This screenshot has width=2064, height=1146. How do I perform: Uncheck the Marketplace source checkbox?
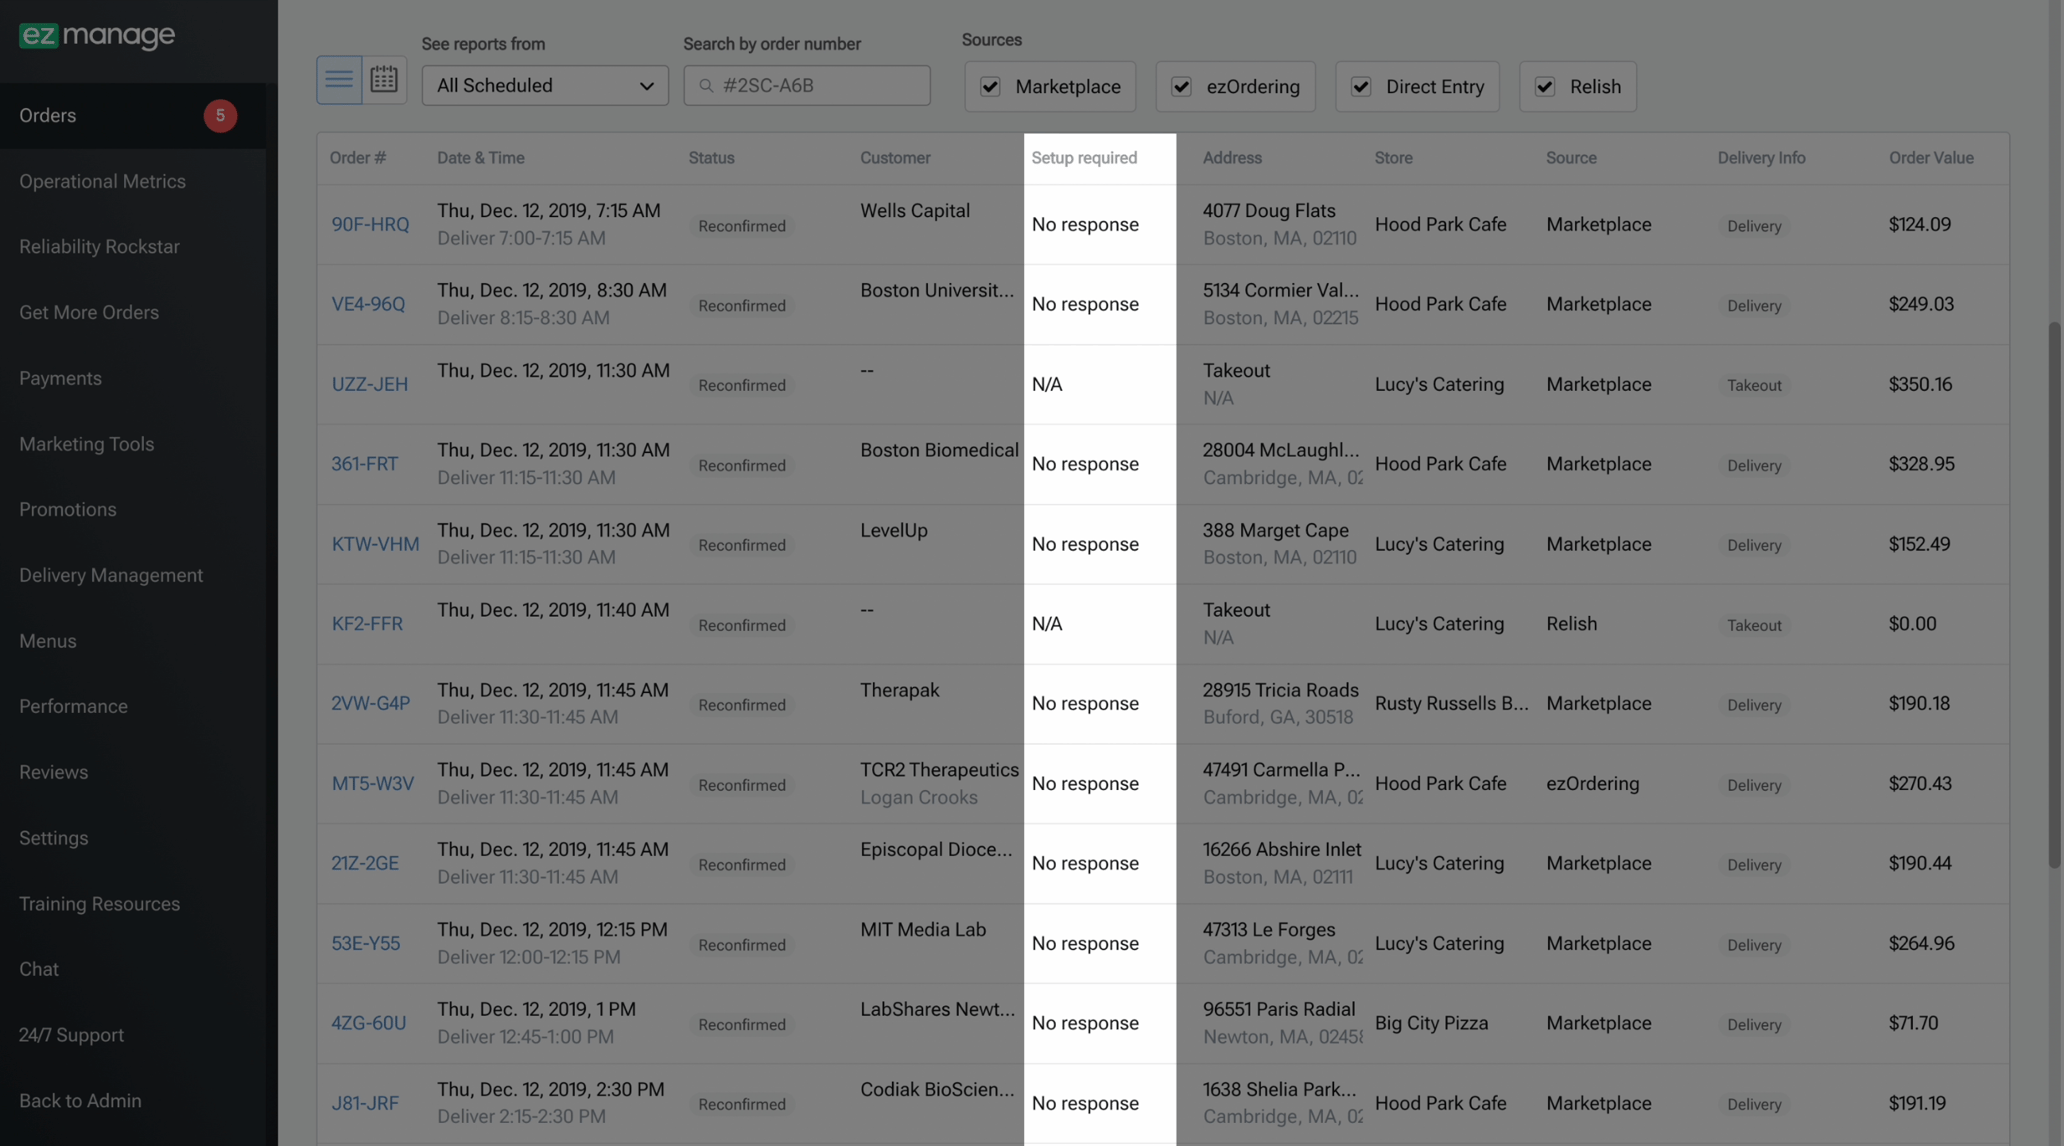point(990,87)
